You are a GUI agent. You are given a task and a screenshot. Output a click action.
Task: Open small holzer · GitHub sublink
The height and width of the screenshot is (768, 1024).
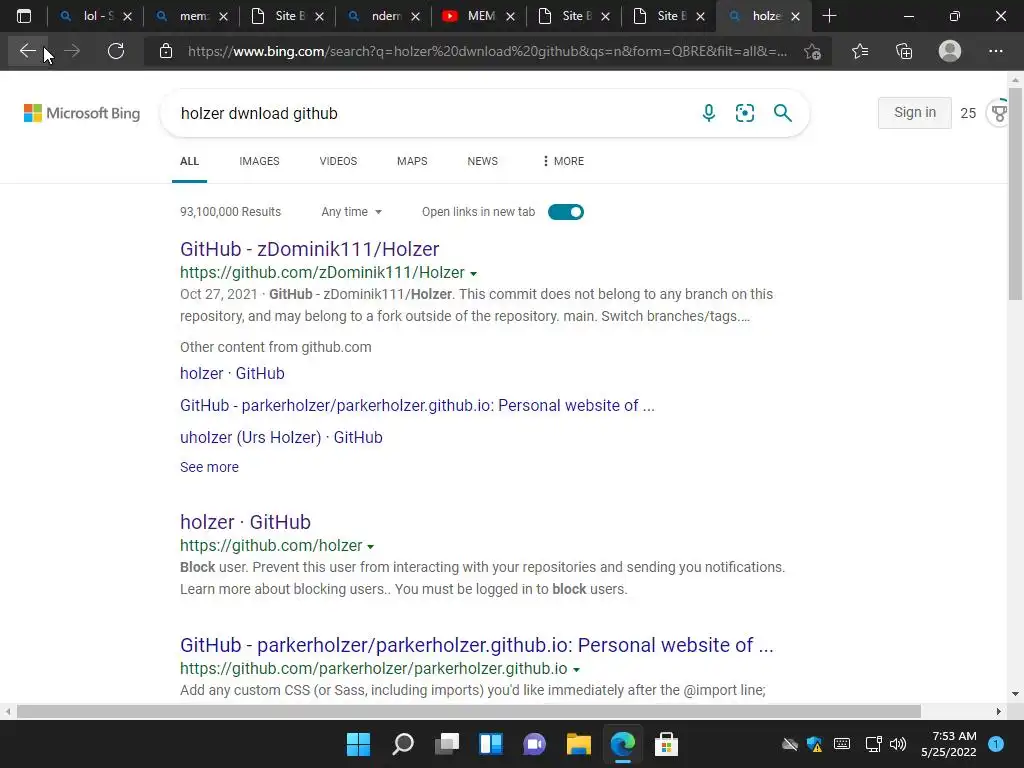[x=232, y=373]
